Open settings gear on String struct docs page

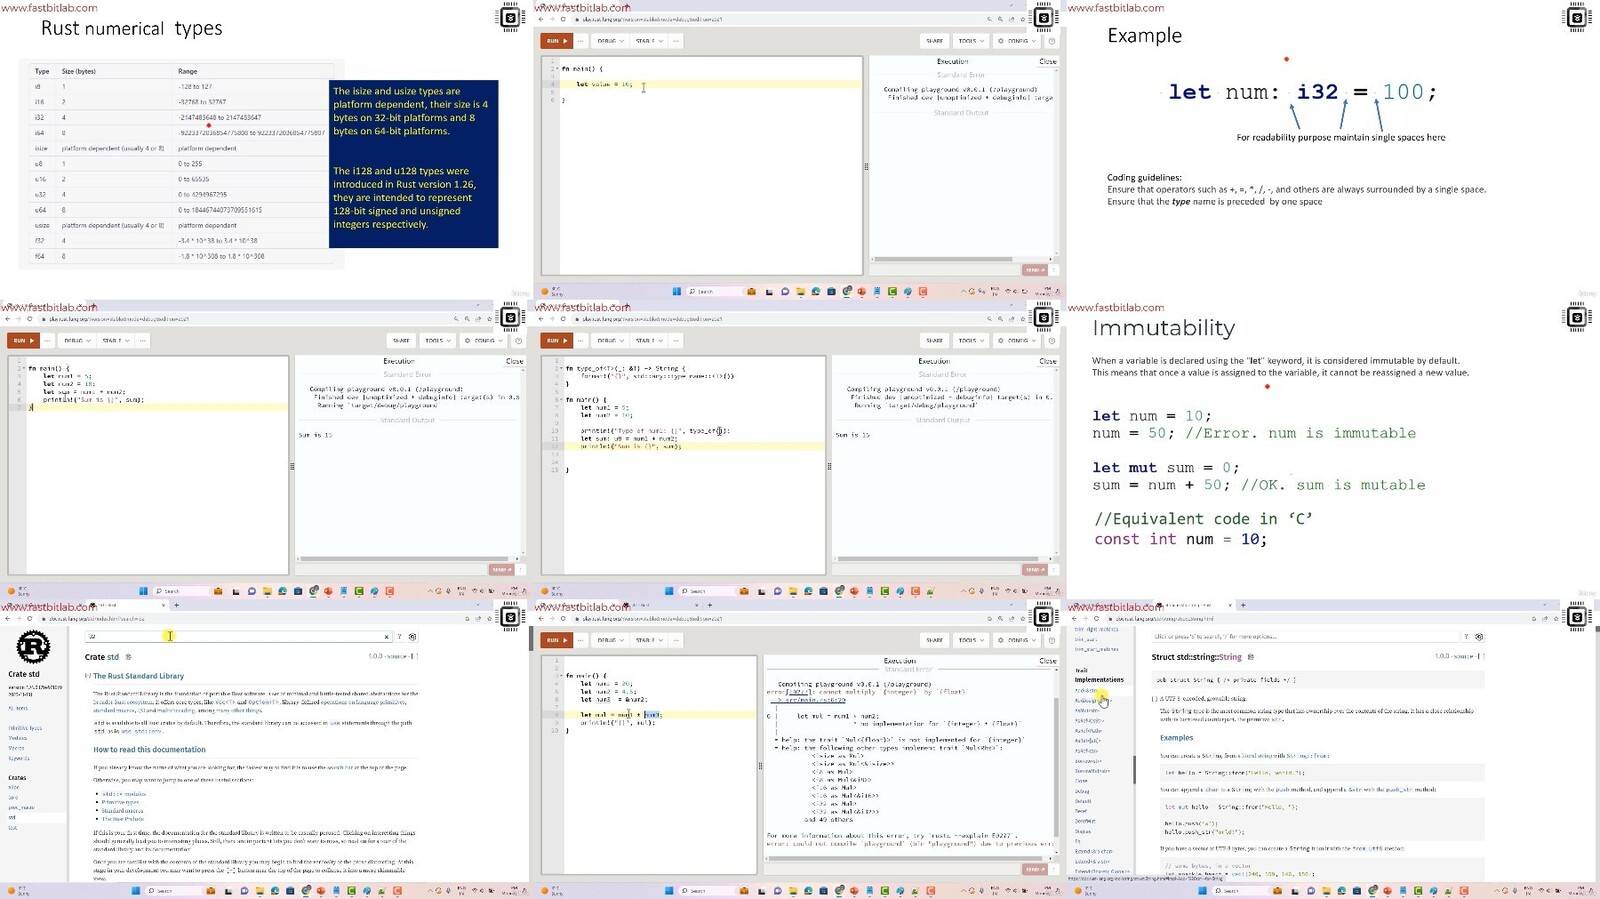tap(1479, 637)
